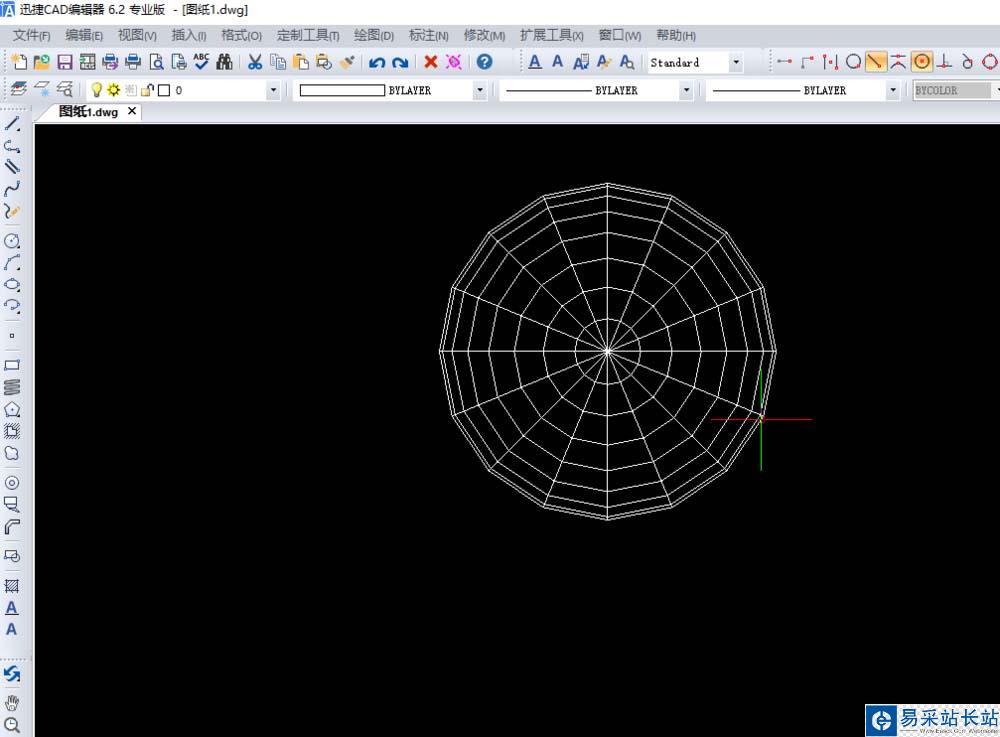
Task: Open the layer 0 dropdown list
Action: pyautogui.click(x=273, y=90)
